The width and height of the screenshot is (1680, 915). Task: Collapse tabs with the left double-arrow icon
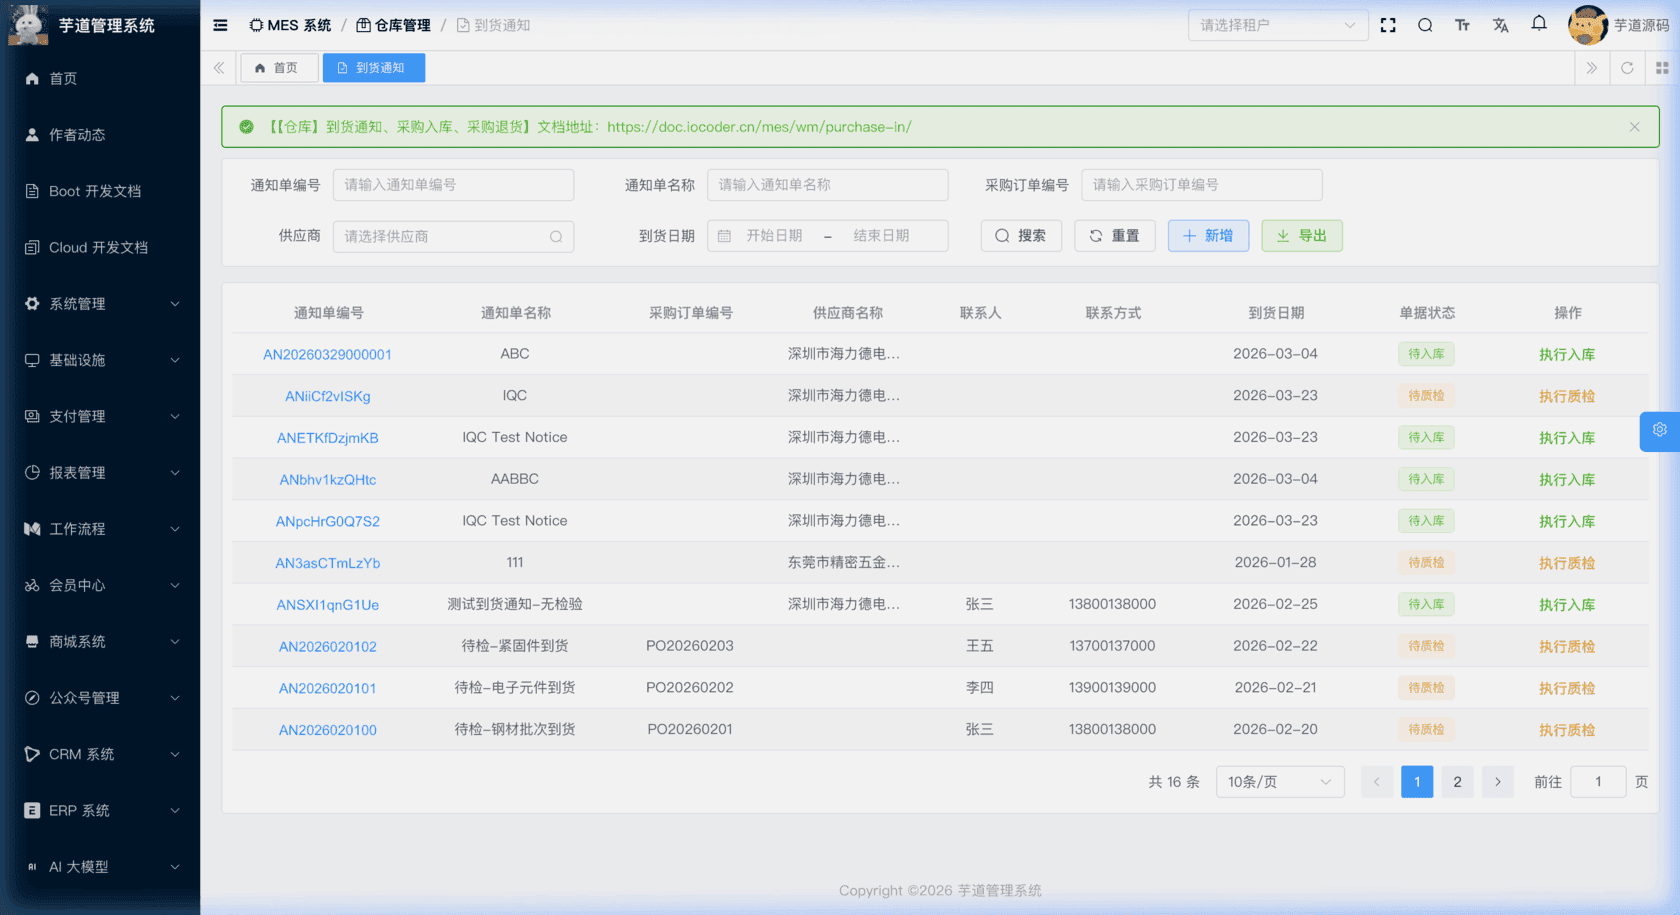219,68
